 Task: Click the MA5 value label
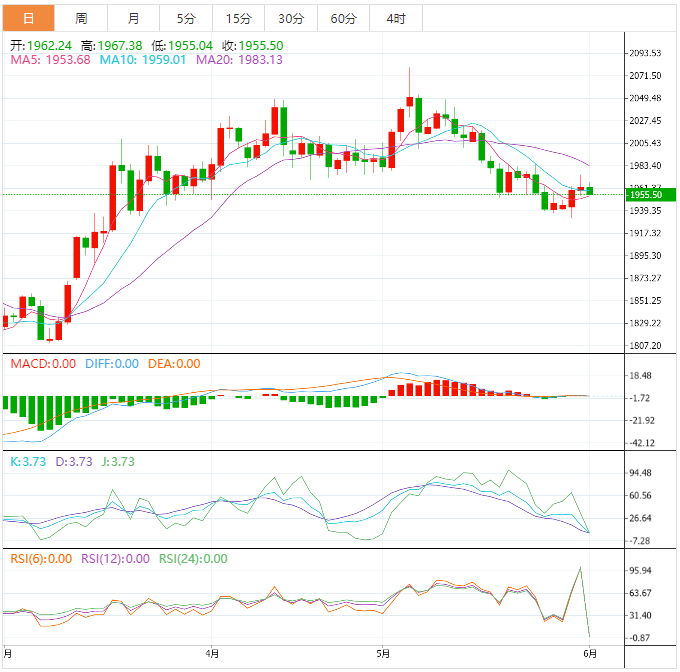coord(50,60)
